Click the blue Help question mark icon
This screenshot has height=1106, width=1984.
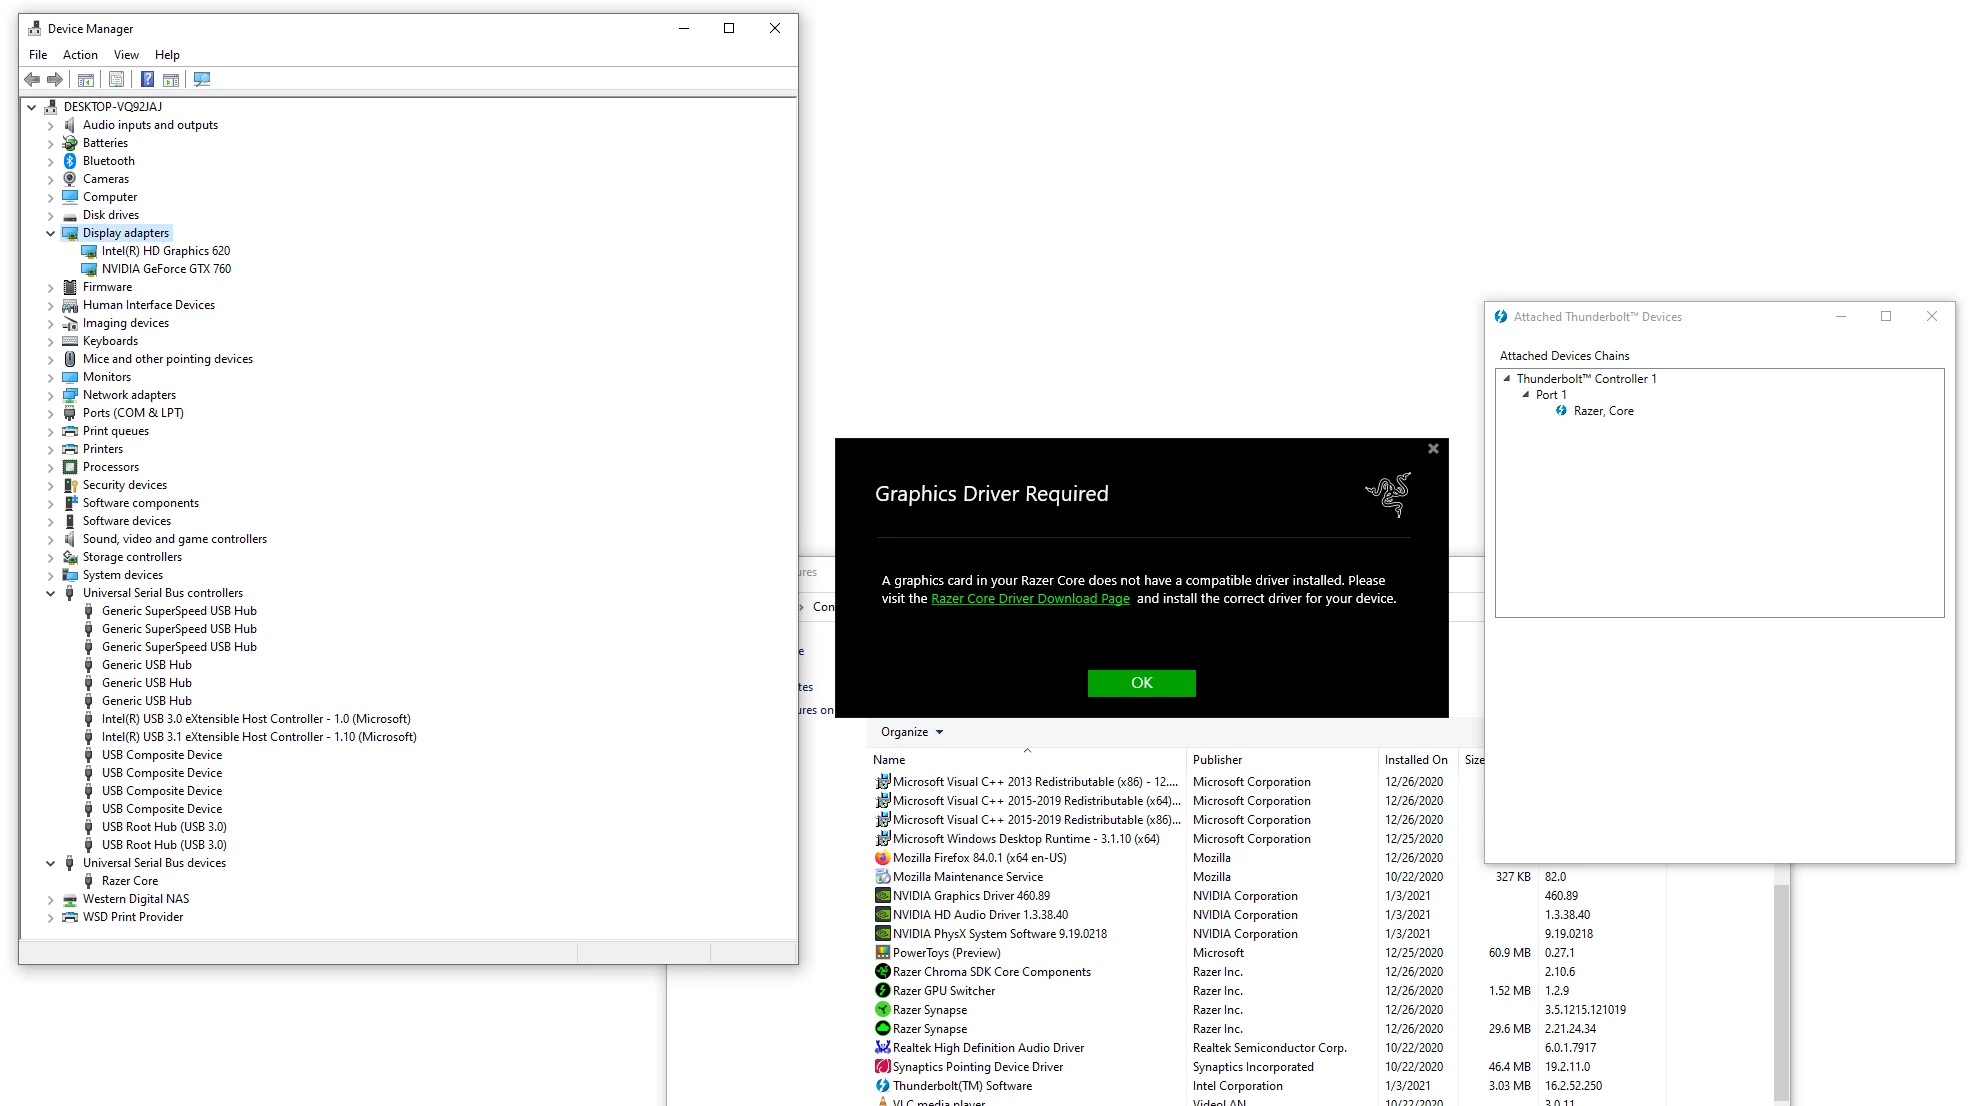point(147,80)
